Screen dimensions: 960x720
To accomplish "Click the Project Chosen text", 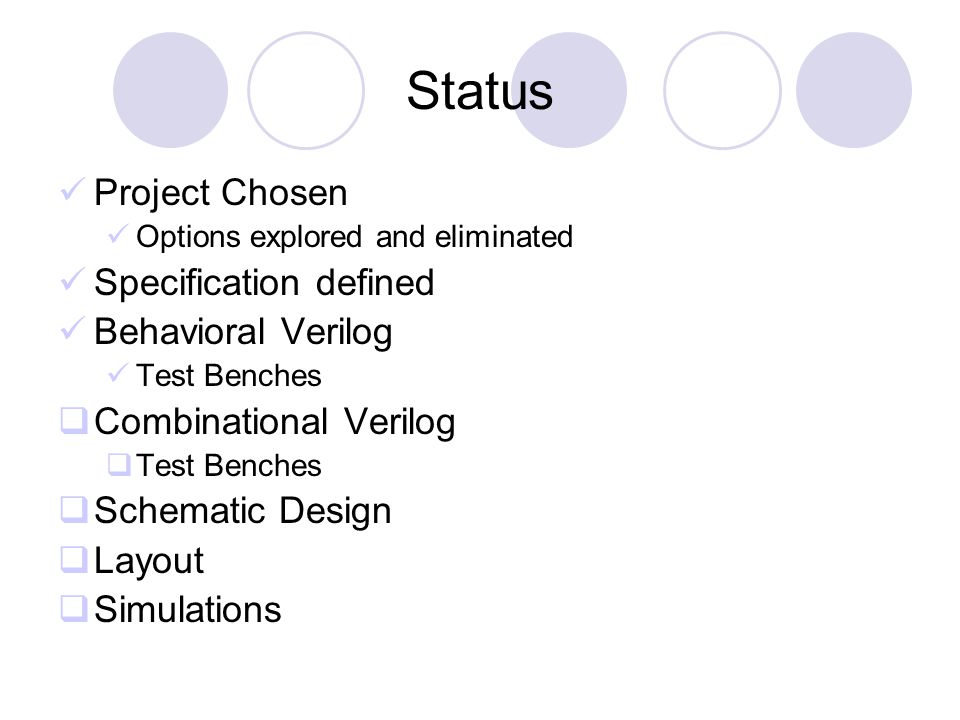I will click(x=221, y=193).
